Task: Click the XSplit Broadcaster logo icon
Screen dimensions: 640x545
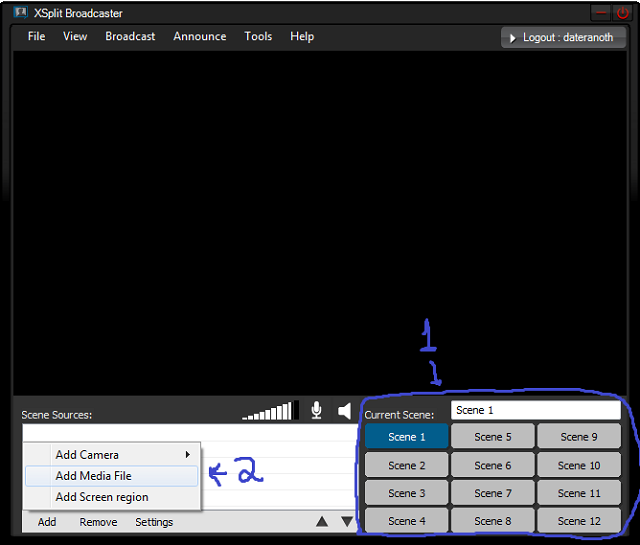Action: tap(20, 13)
